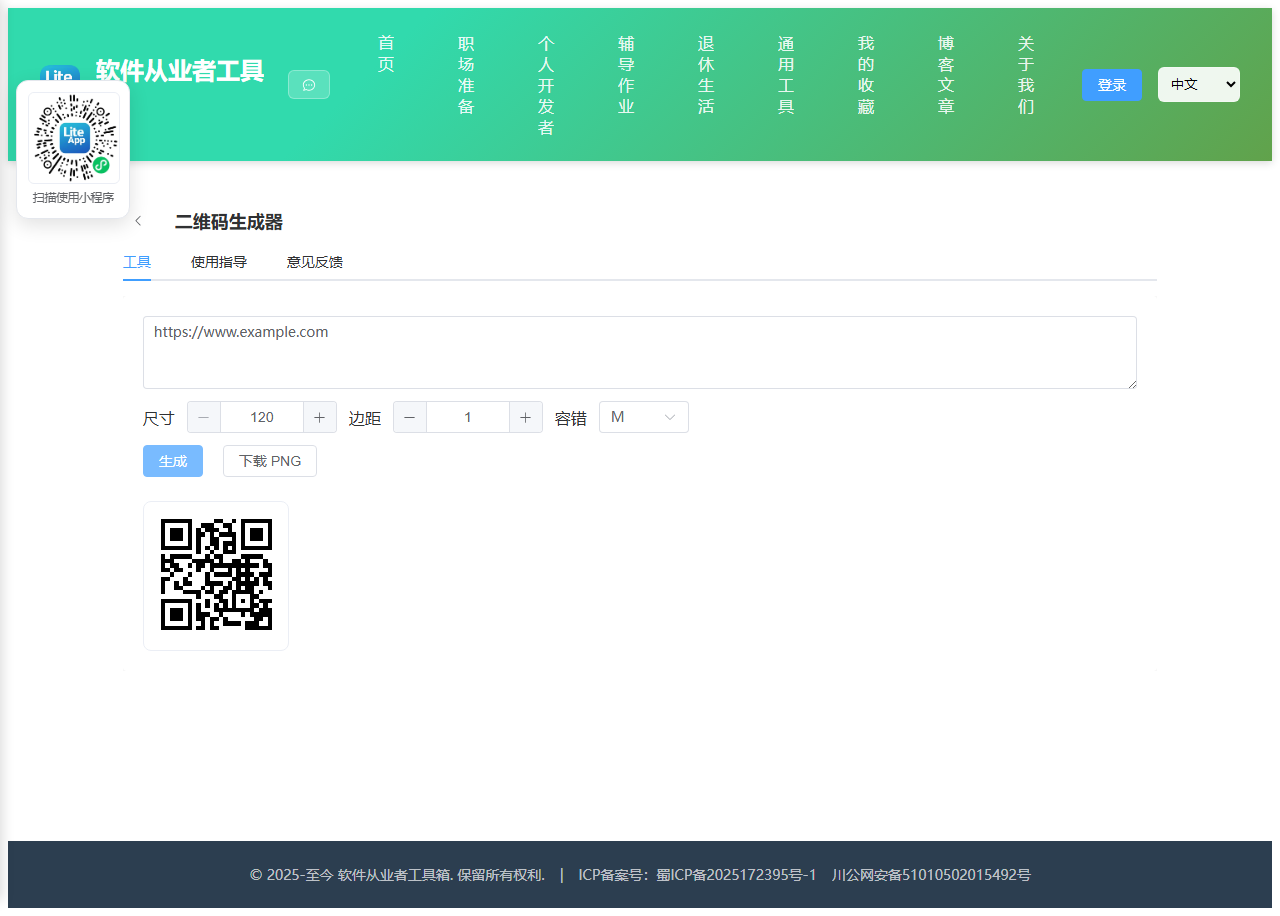Viewport: 1280px width, 916px height.
Task: Click the 软件从业者工具 site title
Action: pos(180,71)
